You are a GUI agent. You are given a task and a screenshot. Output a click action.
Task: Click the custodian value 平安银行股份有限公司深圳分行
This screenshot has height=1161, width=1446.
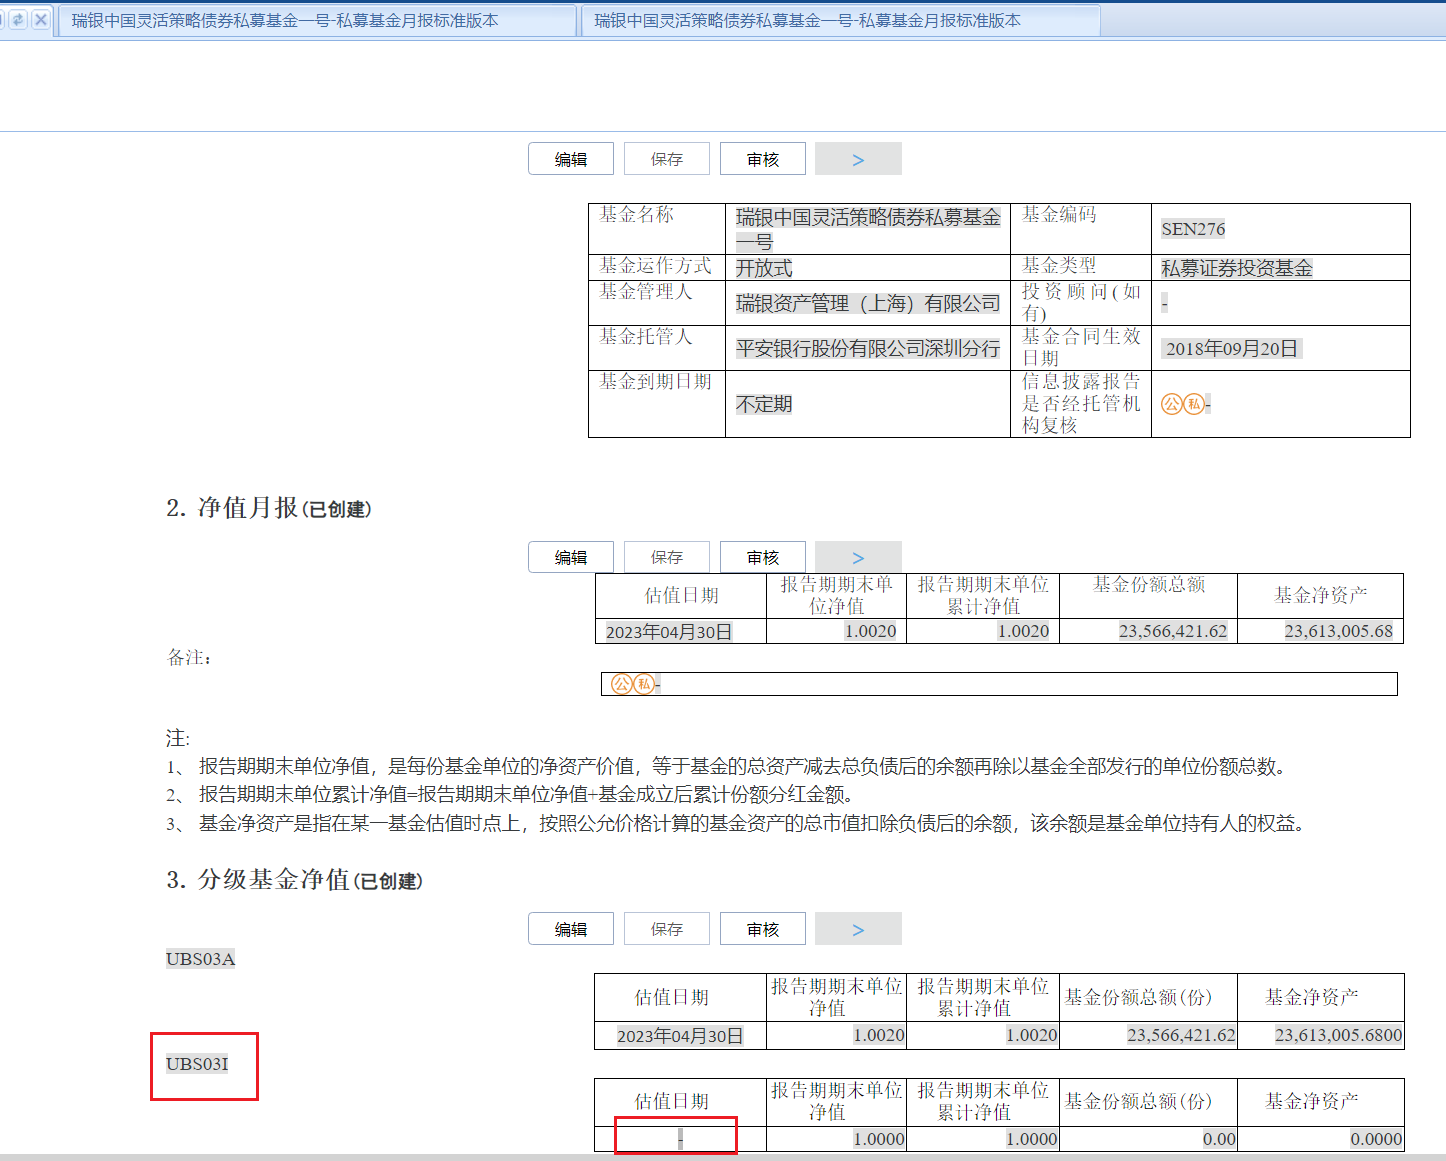tap(868, 348)
